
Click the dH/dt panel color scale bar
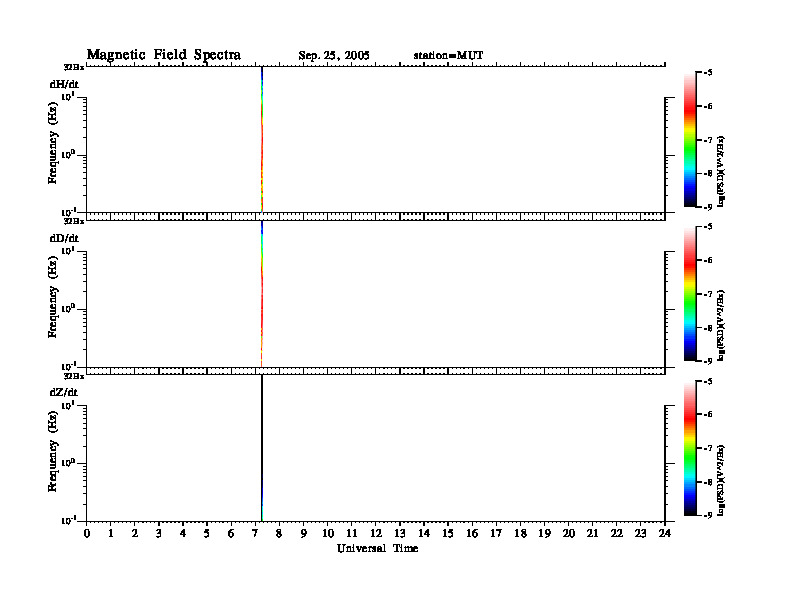point(690,139)
